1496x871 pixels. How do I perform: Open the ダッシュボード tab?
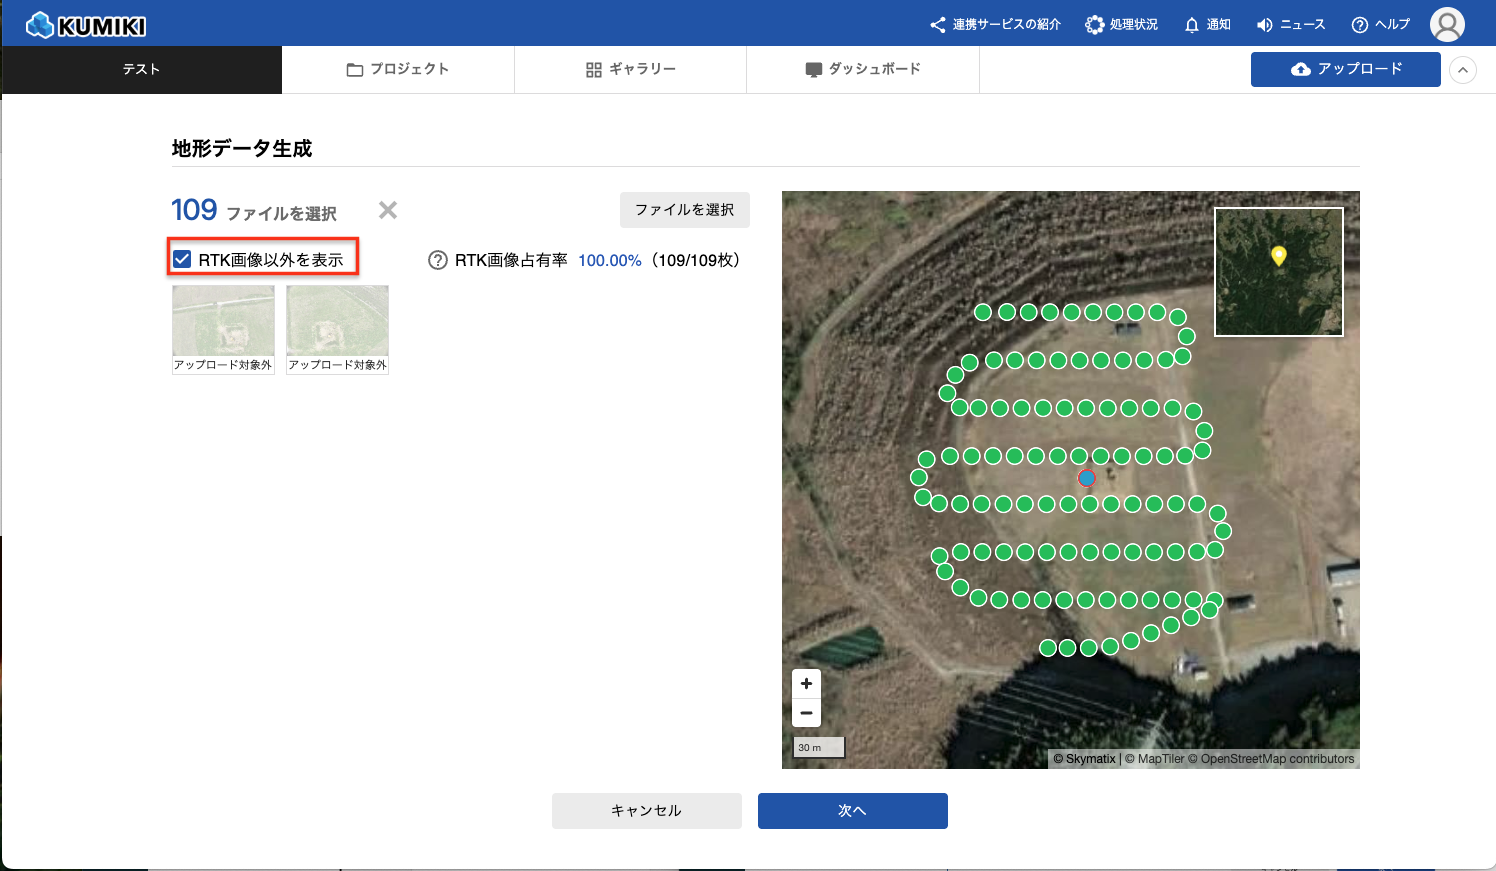[862, 70]
